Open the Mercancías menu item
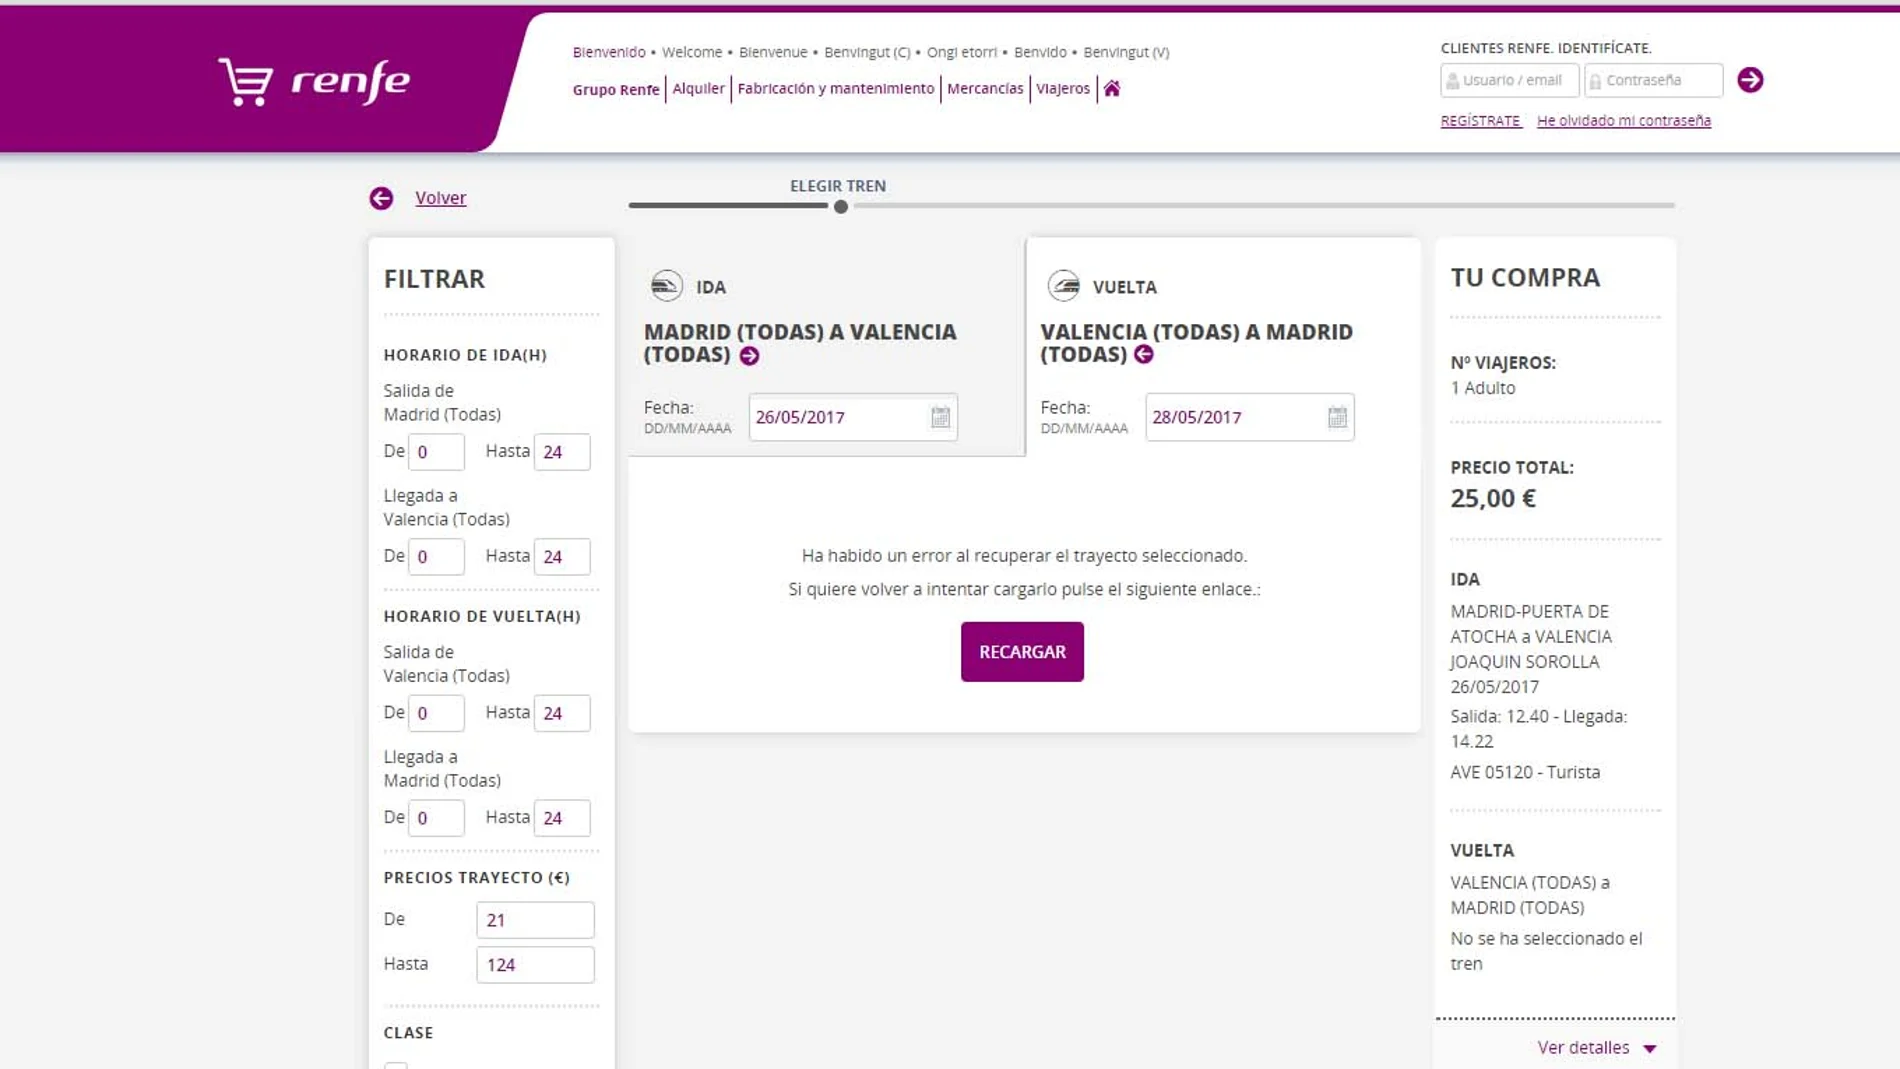This screenshot has width=1900, height=1069. [985, 88]
